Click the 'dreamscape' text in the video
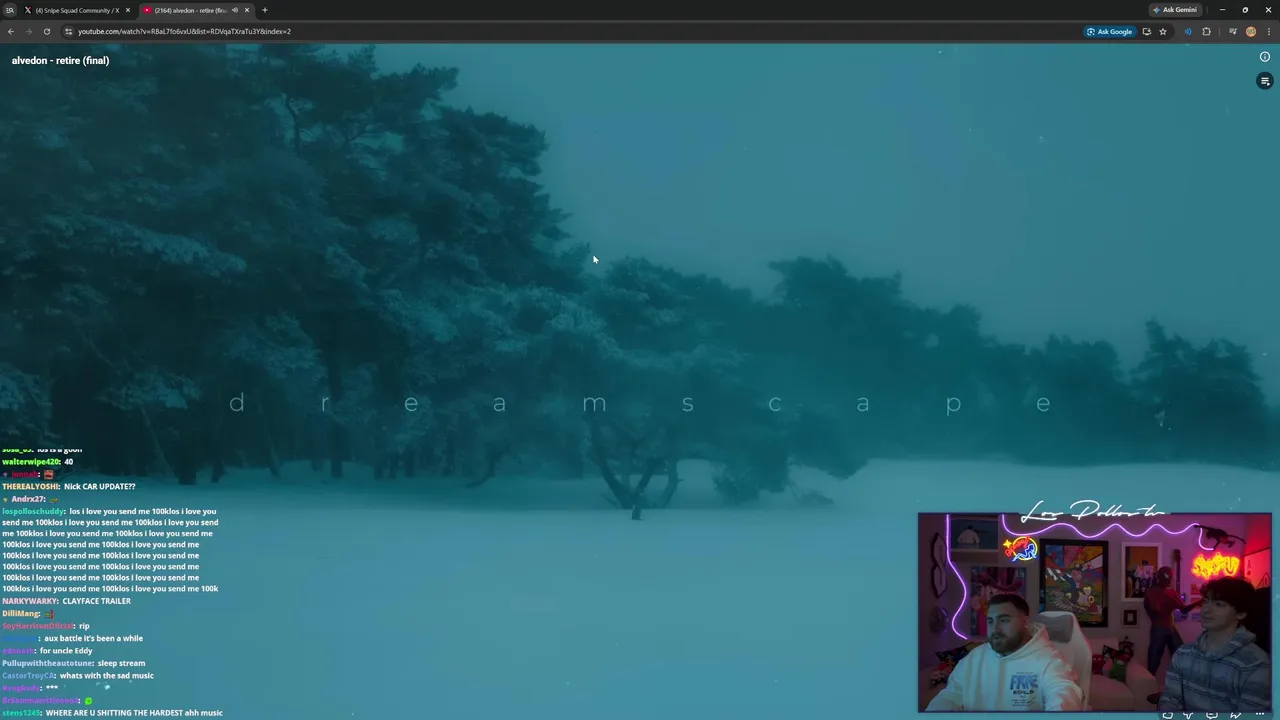The image size is (1280, 720). 640,404
